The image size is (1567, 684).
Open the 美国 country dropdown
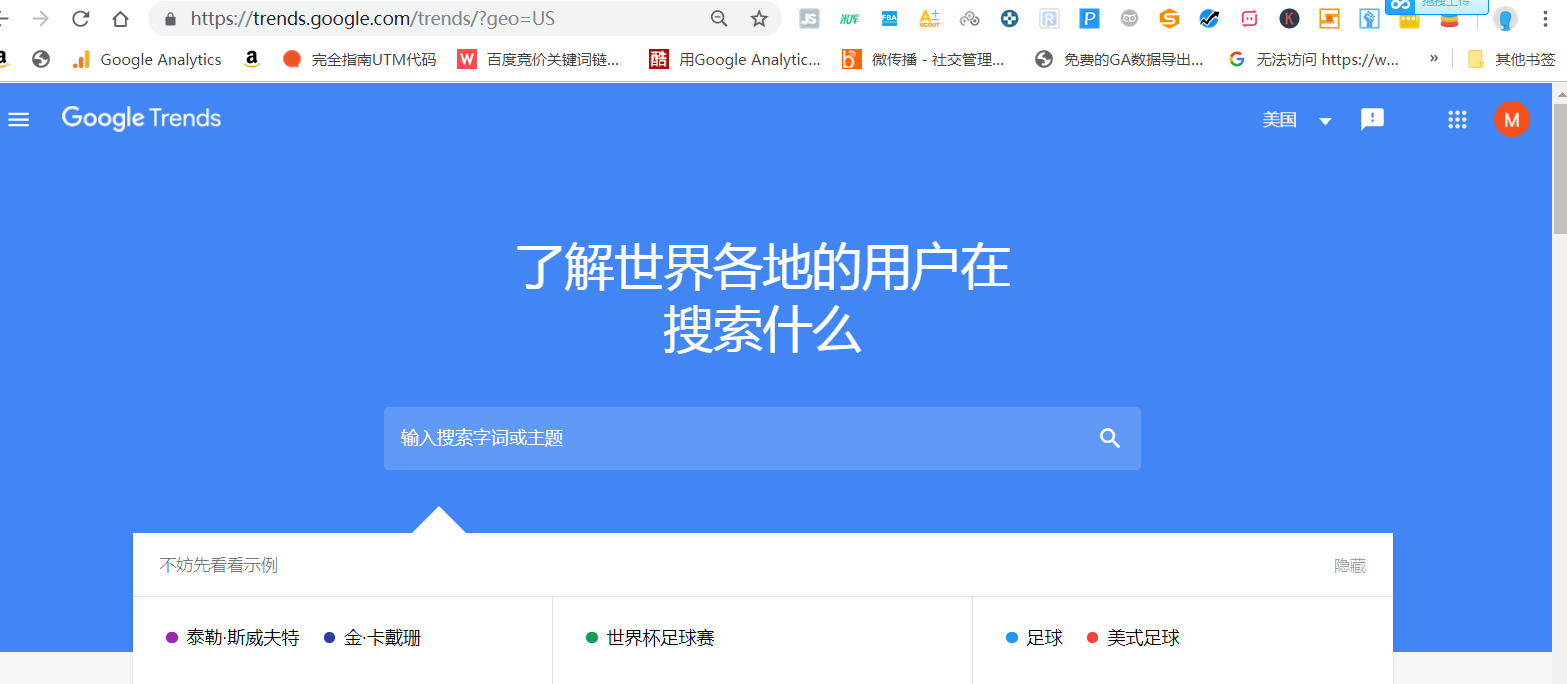(1297, 120)
